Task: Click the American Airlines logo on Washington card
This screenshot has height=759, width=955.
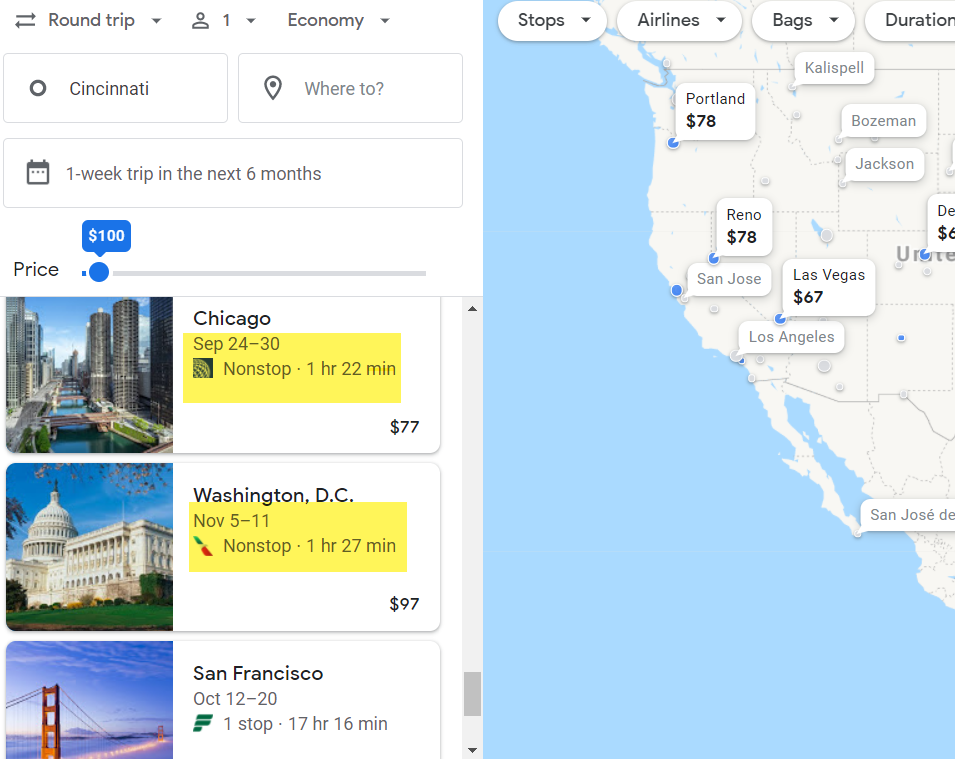Action: click(203, 546)
